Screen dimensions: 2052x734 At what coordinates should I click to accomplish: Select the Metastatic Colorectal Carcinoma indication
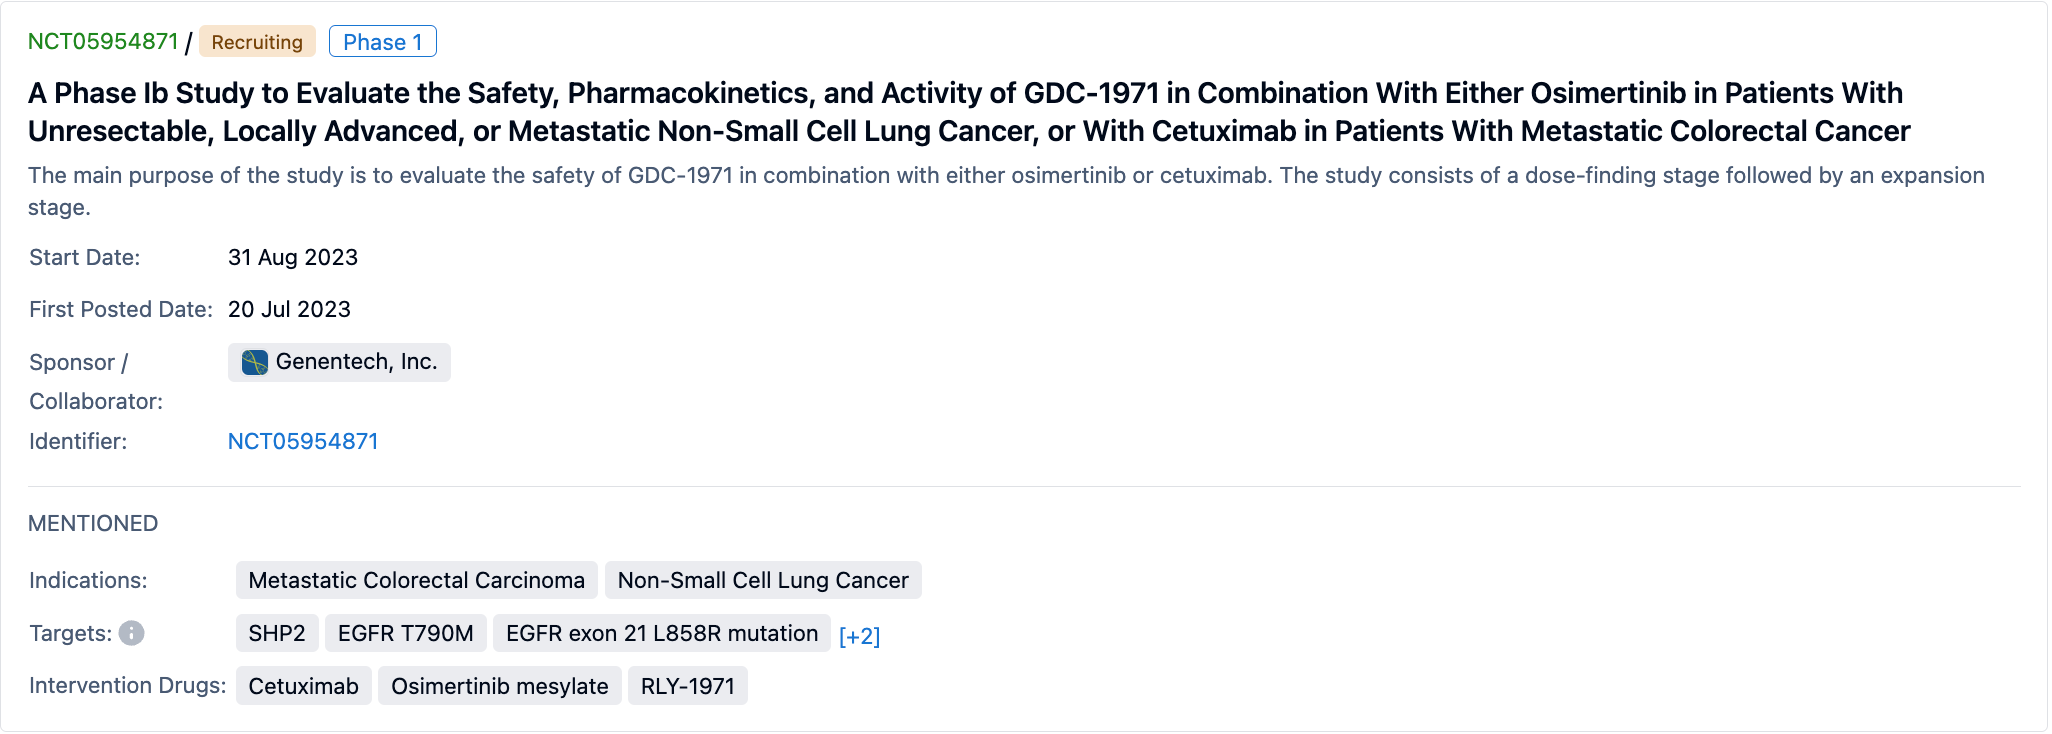coord(416,580)
